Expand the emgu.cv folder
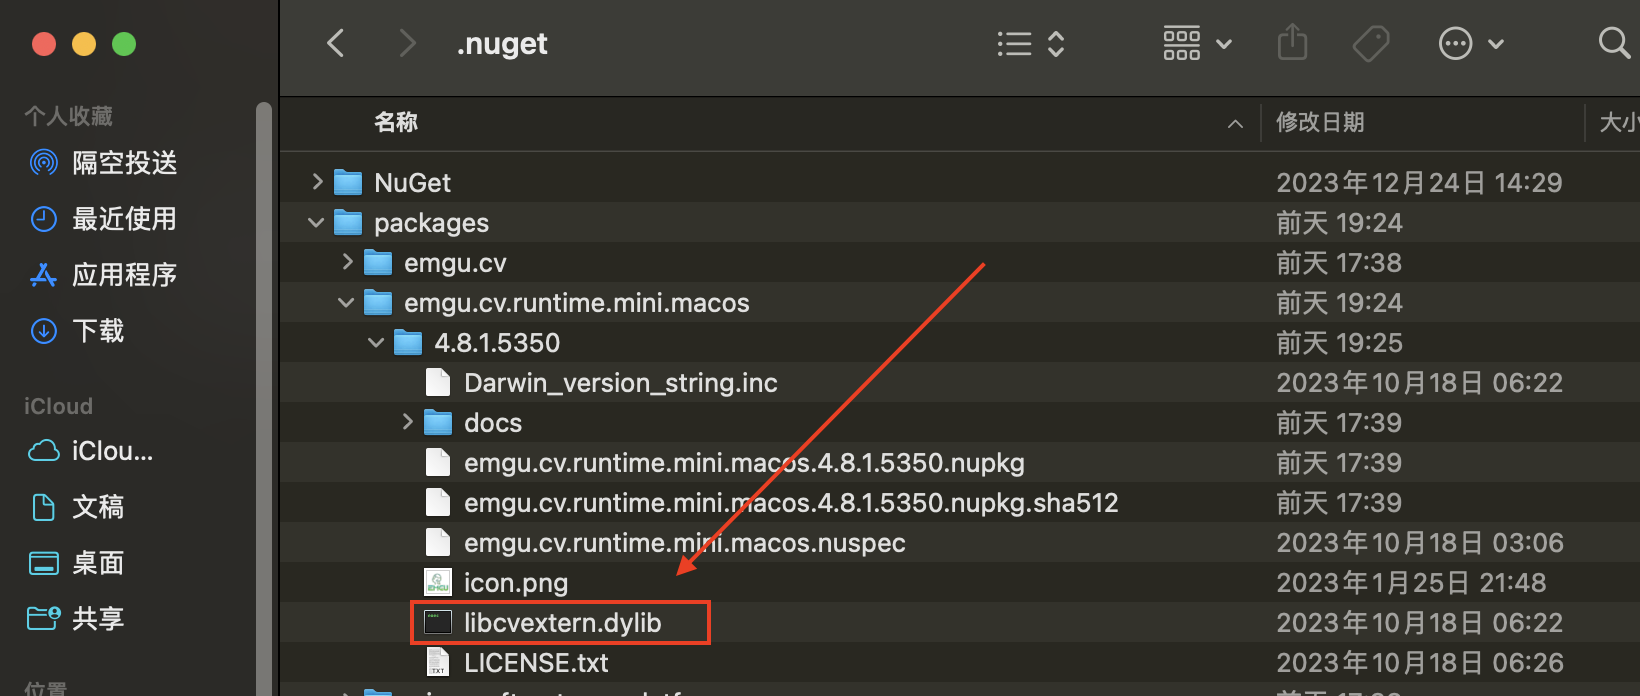1640x696 pixels. pyautogui.click(x=347, y=262)
